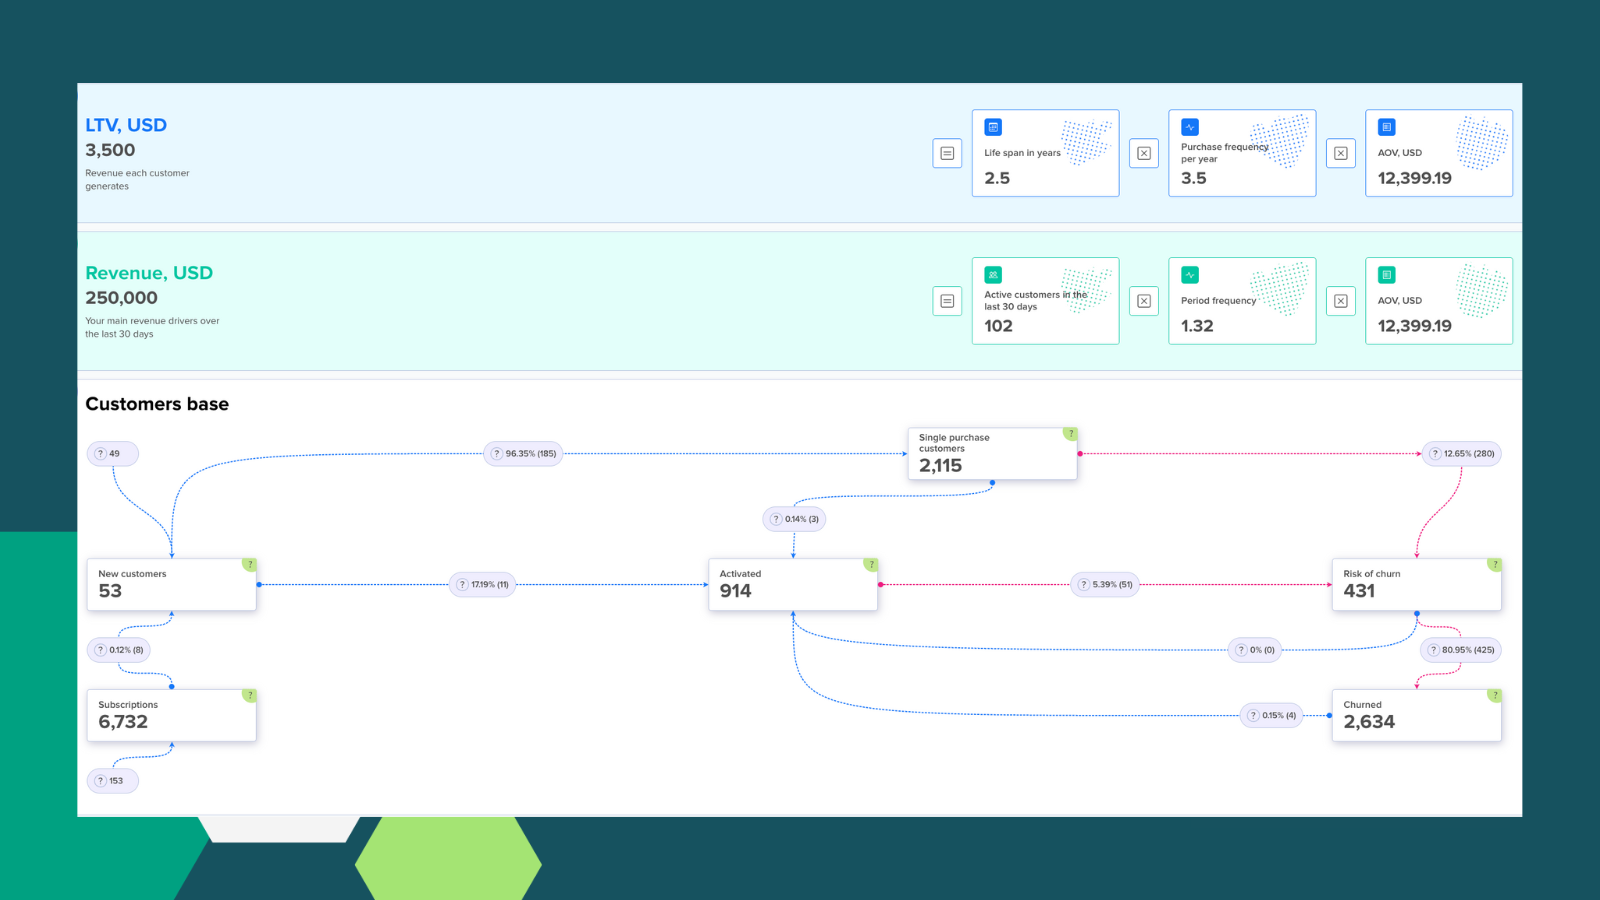
Task: Click the 49 inflow label above New customers
Action: tap(112, 453)
